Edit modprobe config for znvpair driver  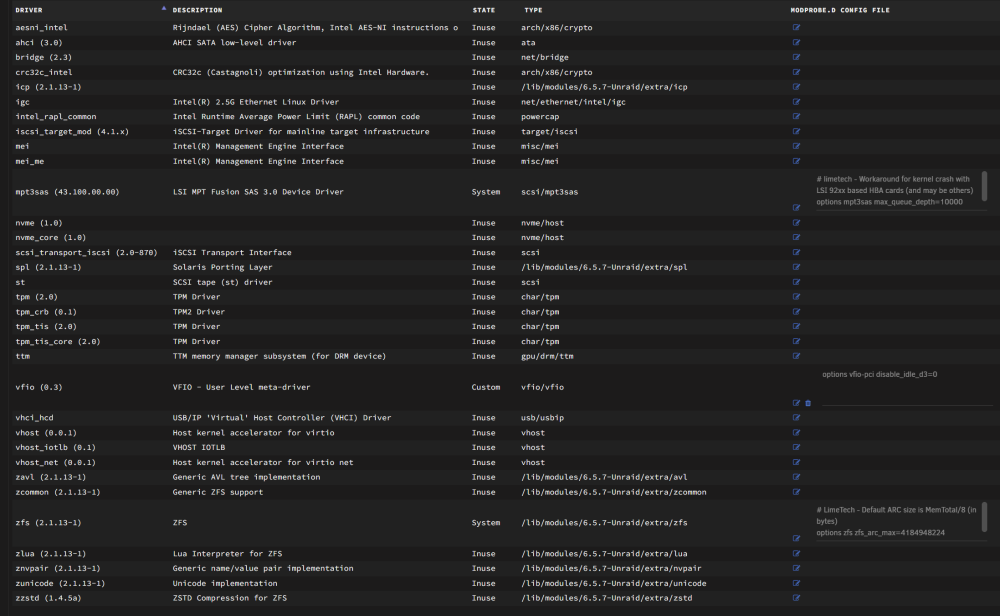(x=796, y=568)
